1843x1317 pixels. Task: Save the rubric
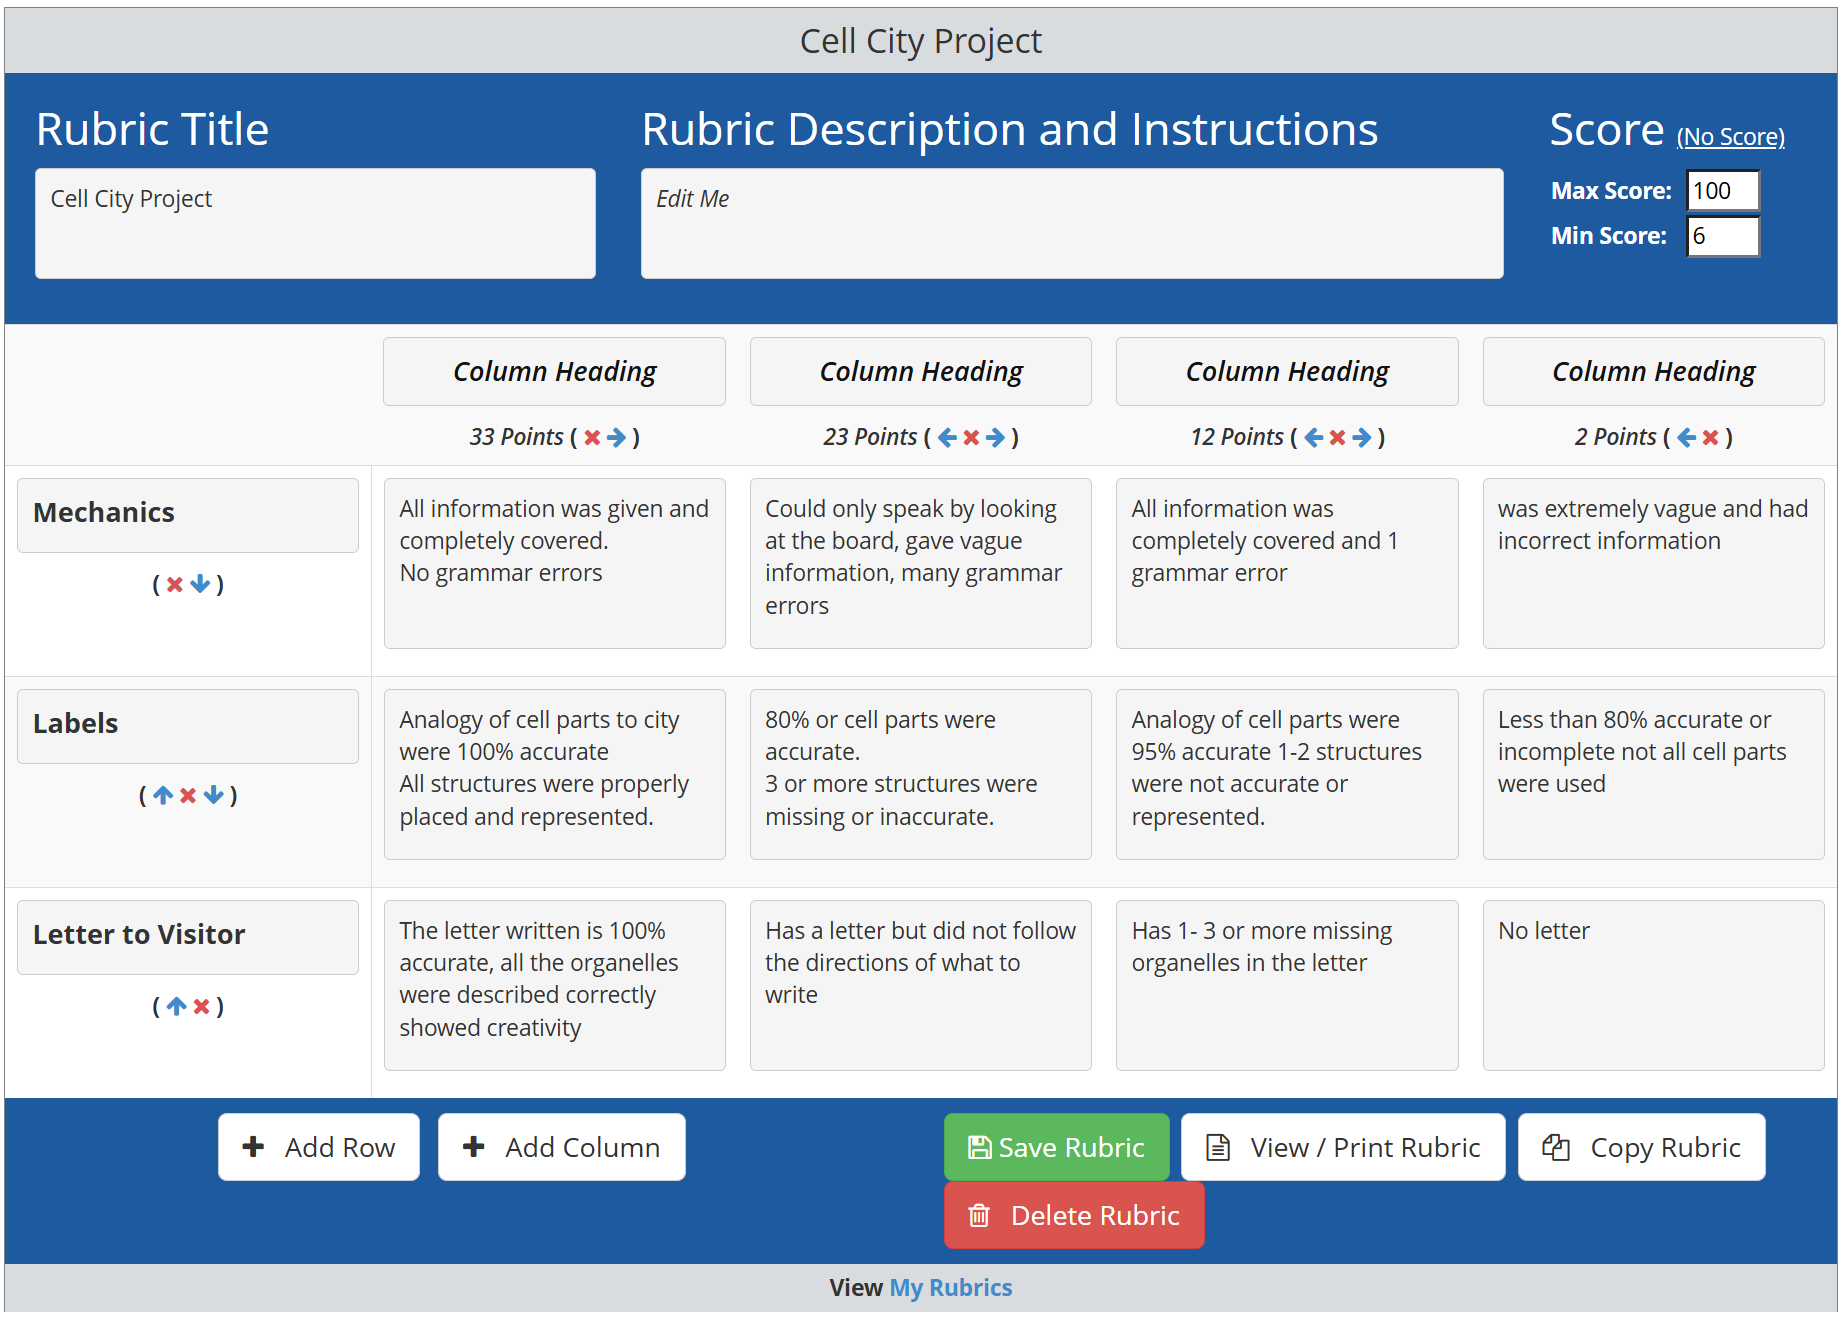[1057, 1147]
